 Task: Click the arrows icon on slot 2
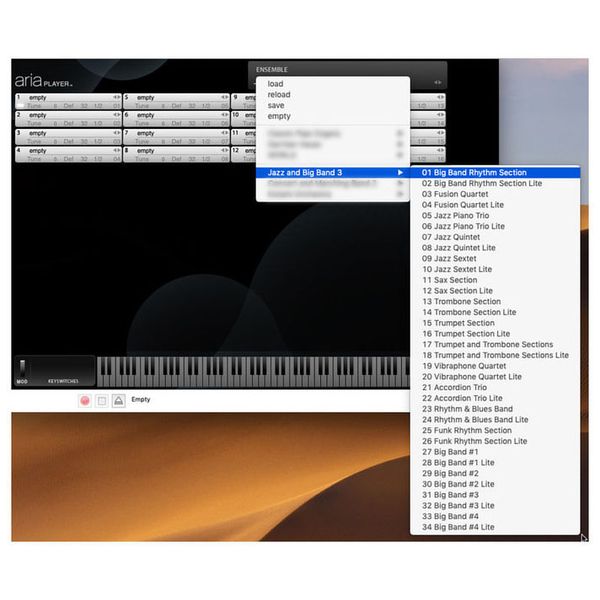point(116,115)
